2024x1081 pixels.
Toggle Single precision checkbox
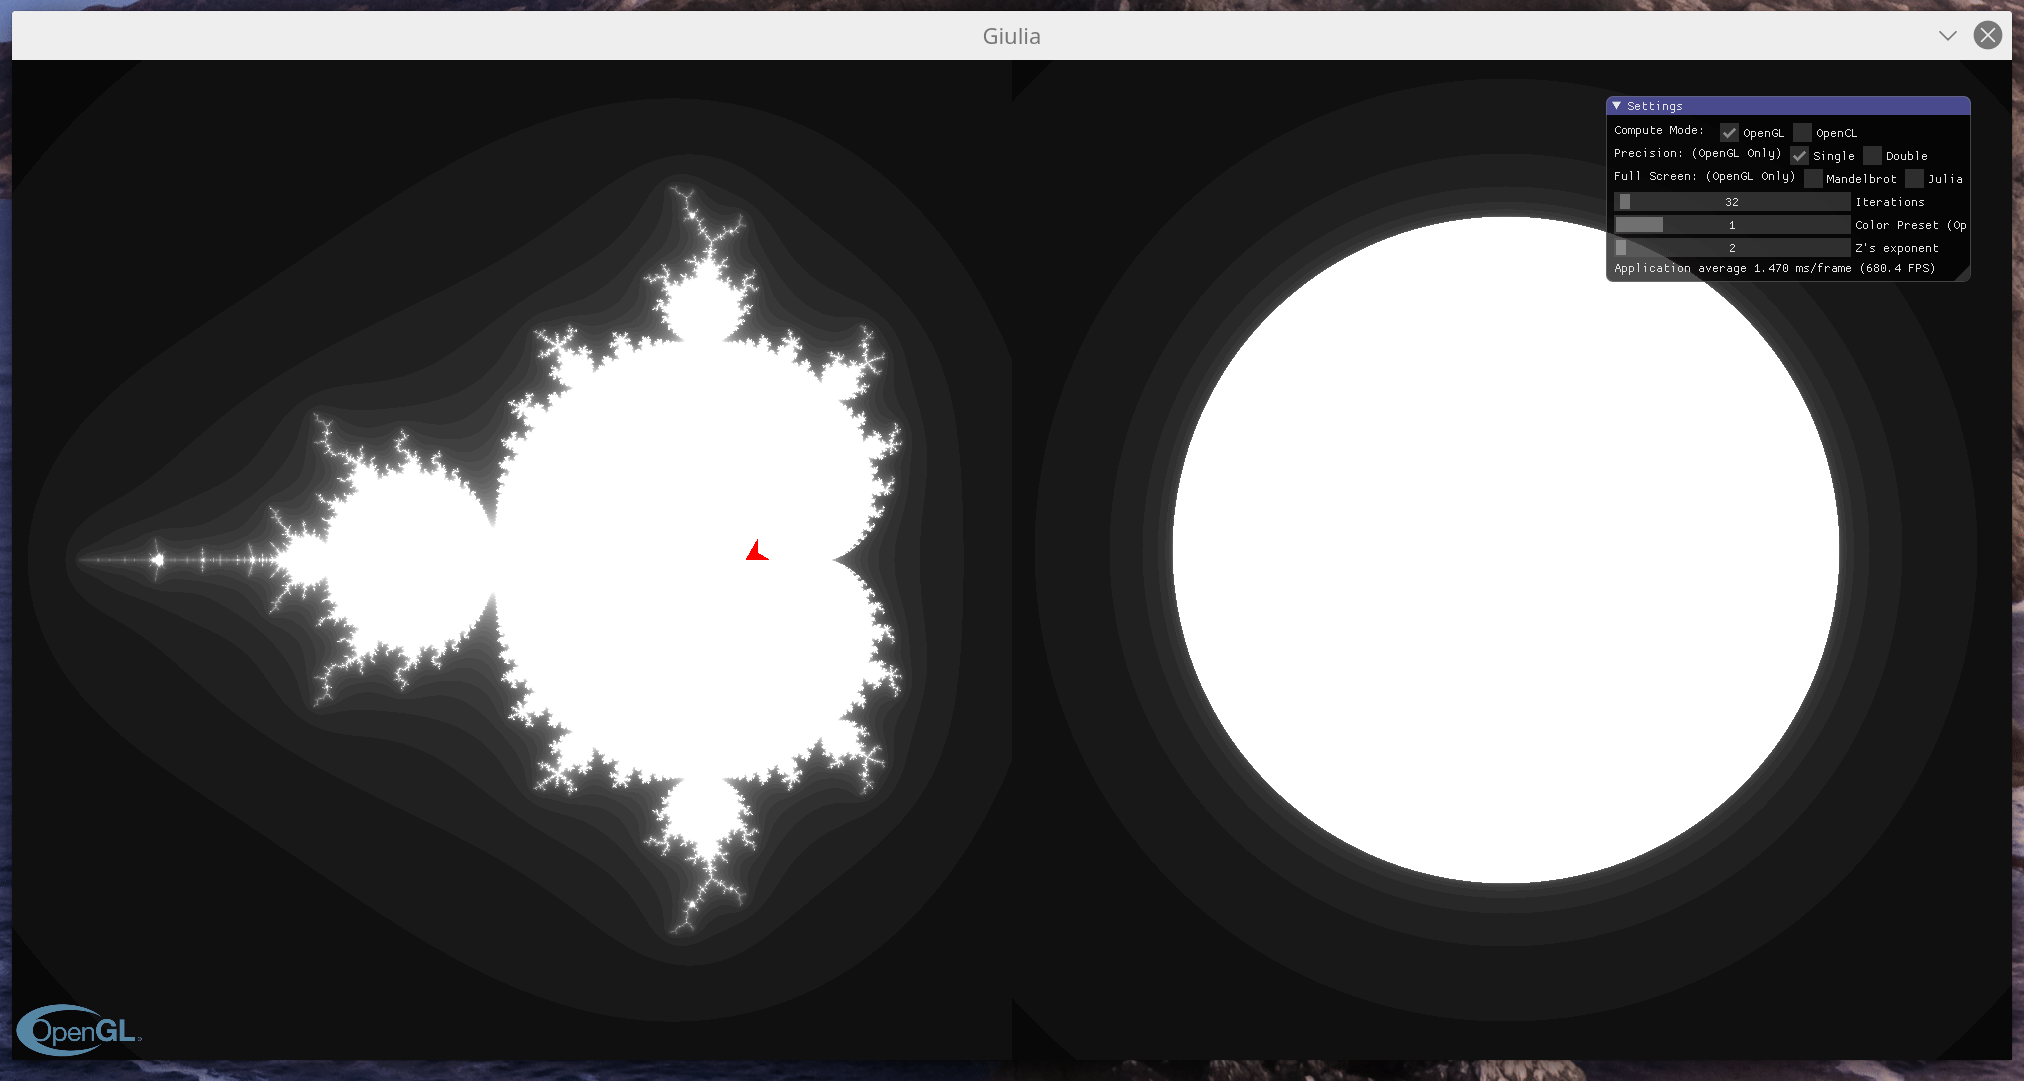coord(1799,156)
